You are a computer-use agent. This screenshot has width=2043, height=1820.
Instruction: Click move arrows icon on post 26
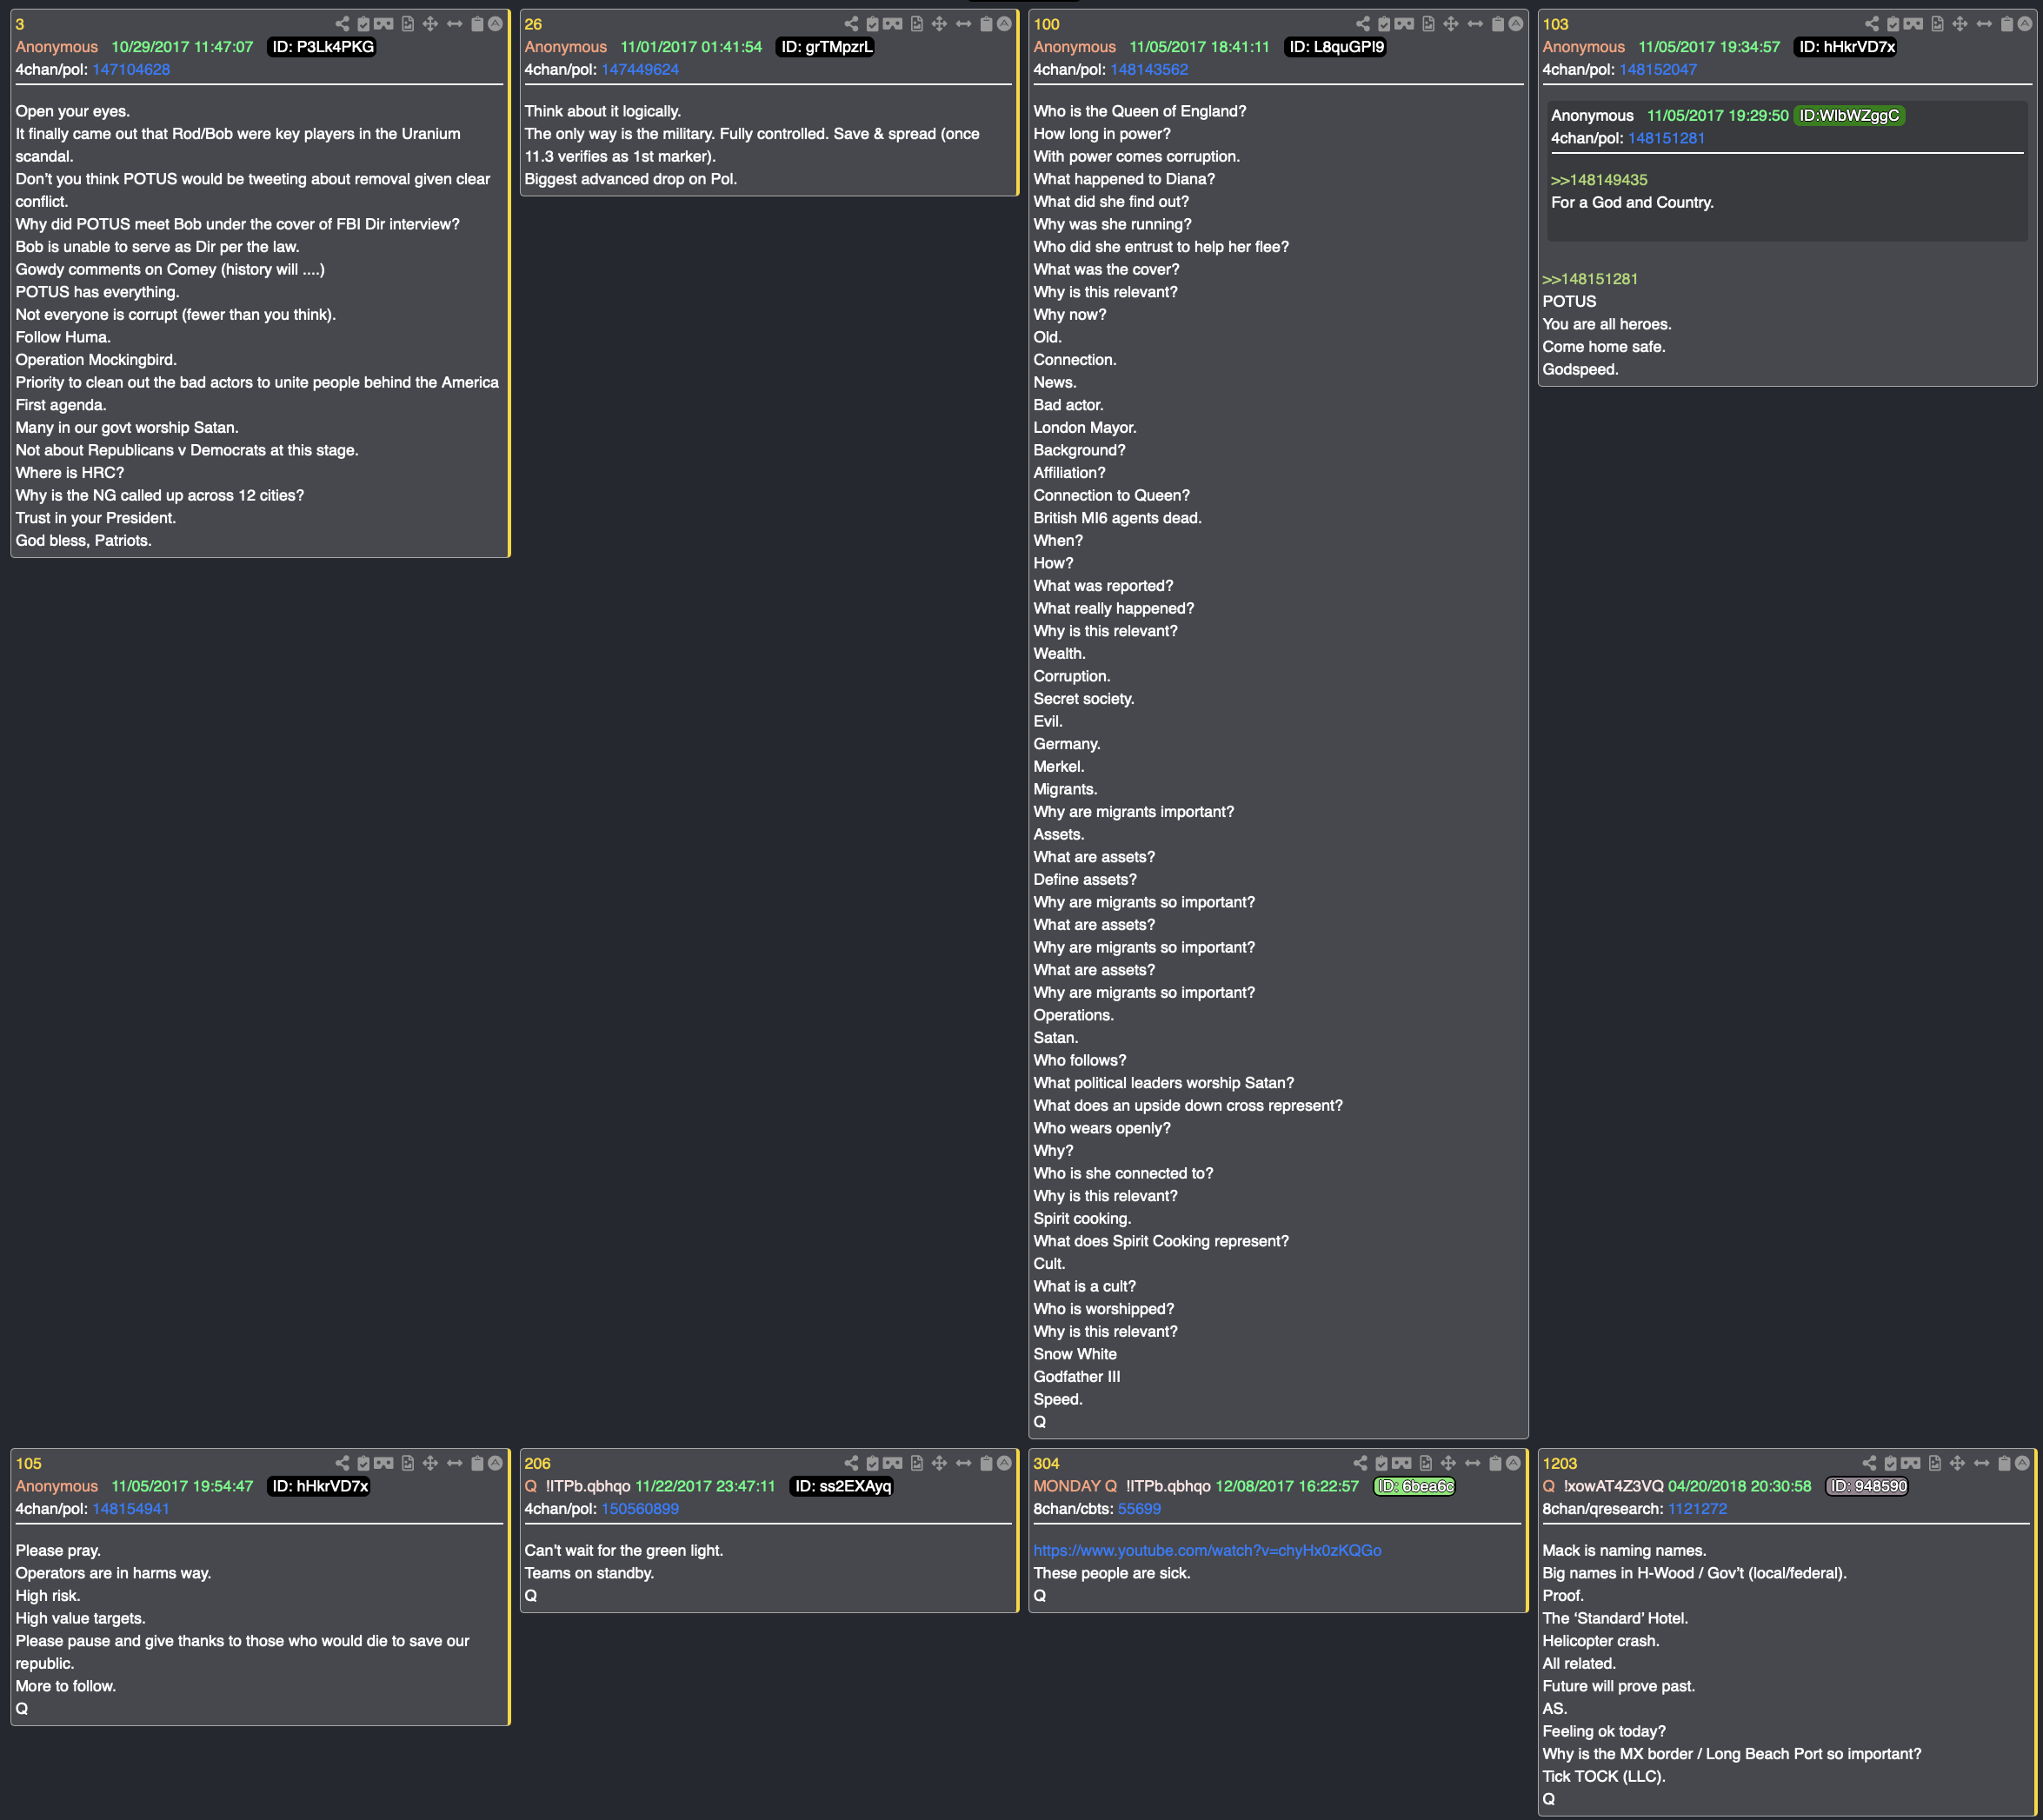939,24
